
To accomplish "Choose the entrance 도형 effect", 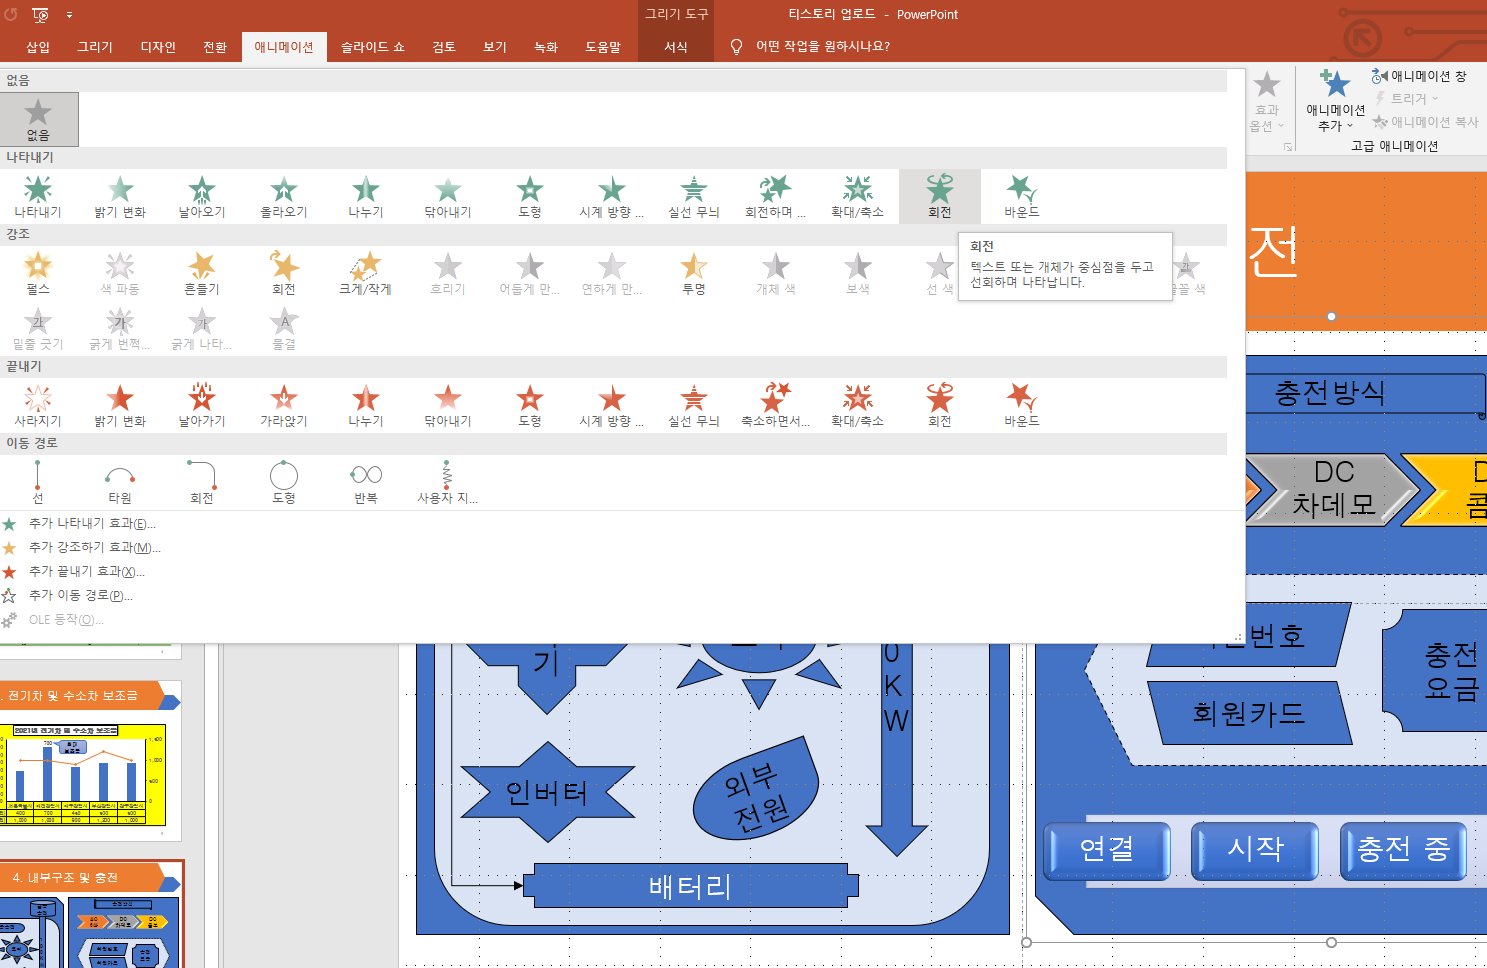I will [x=530, y=196].
